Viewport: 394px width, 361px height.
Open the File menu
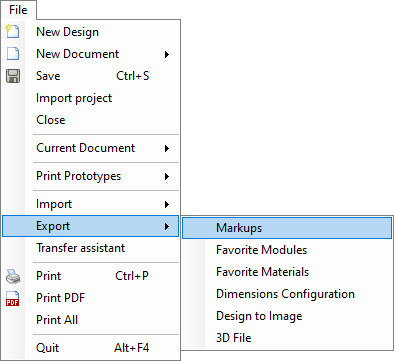[x=18, y=10]
